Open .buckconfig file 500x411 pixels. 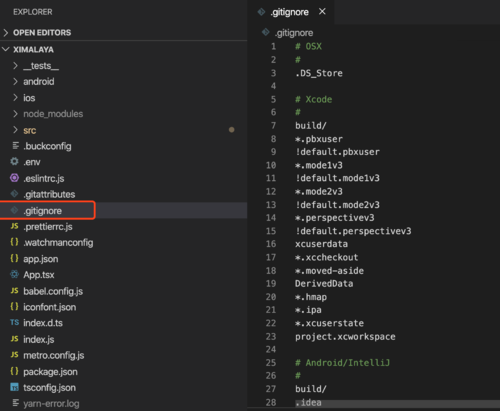(47, 146)
